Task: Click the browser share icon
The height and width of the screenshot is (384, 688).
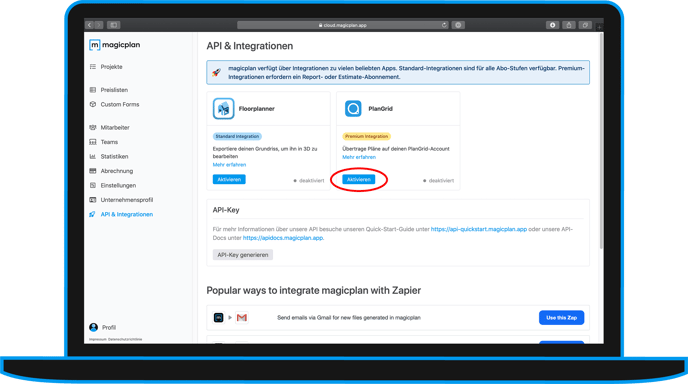Action: click(x=569, y=25)
